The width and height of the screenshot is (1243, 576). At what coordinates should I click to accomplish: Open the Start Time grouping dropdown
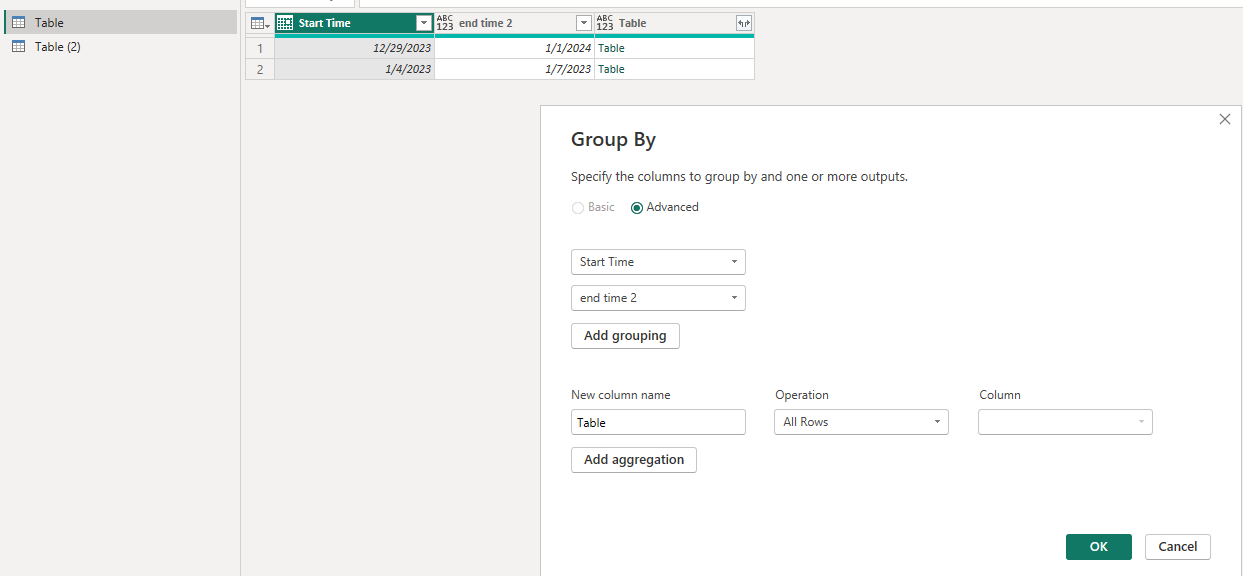pos(658,262)
